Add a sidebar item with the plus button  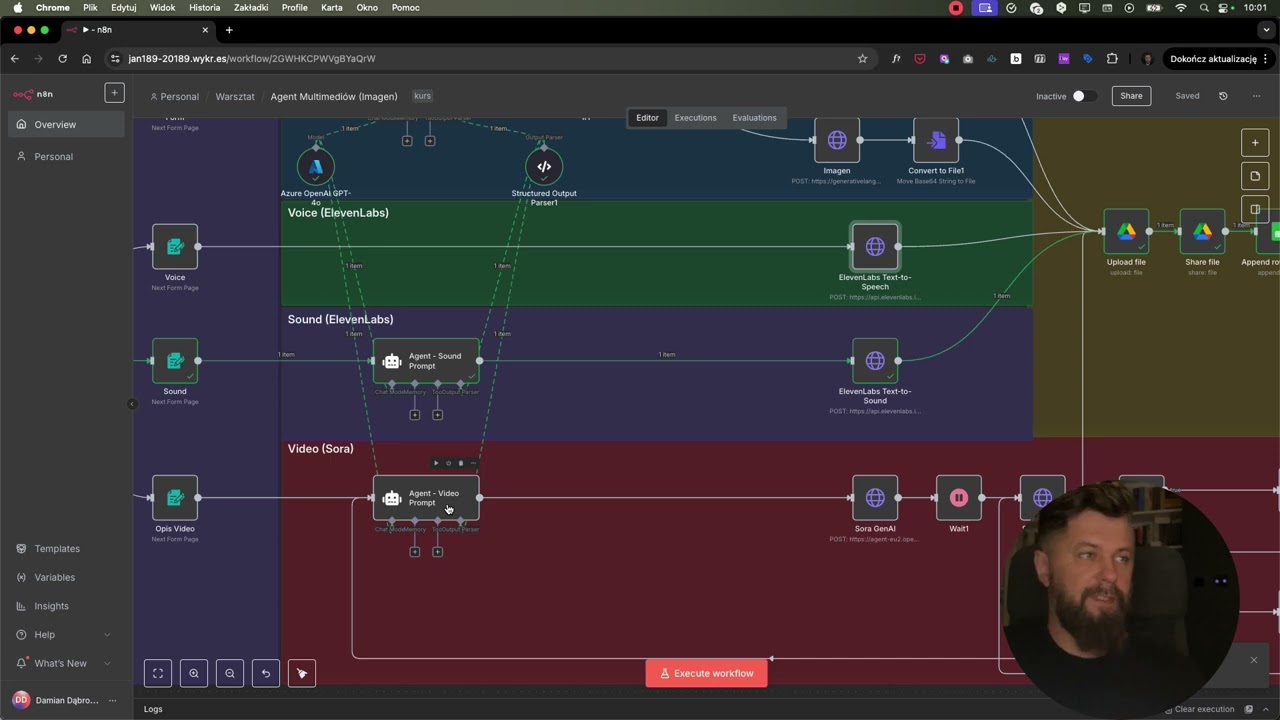(114, 93)
